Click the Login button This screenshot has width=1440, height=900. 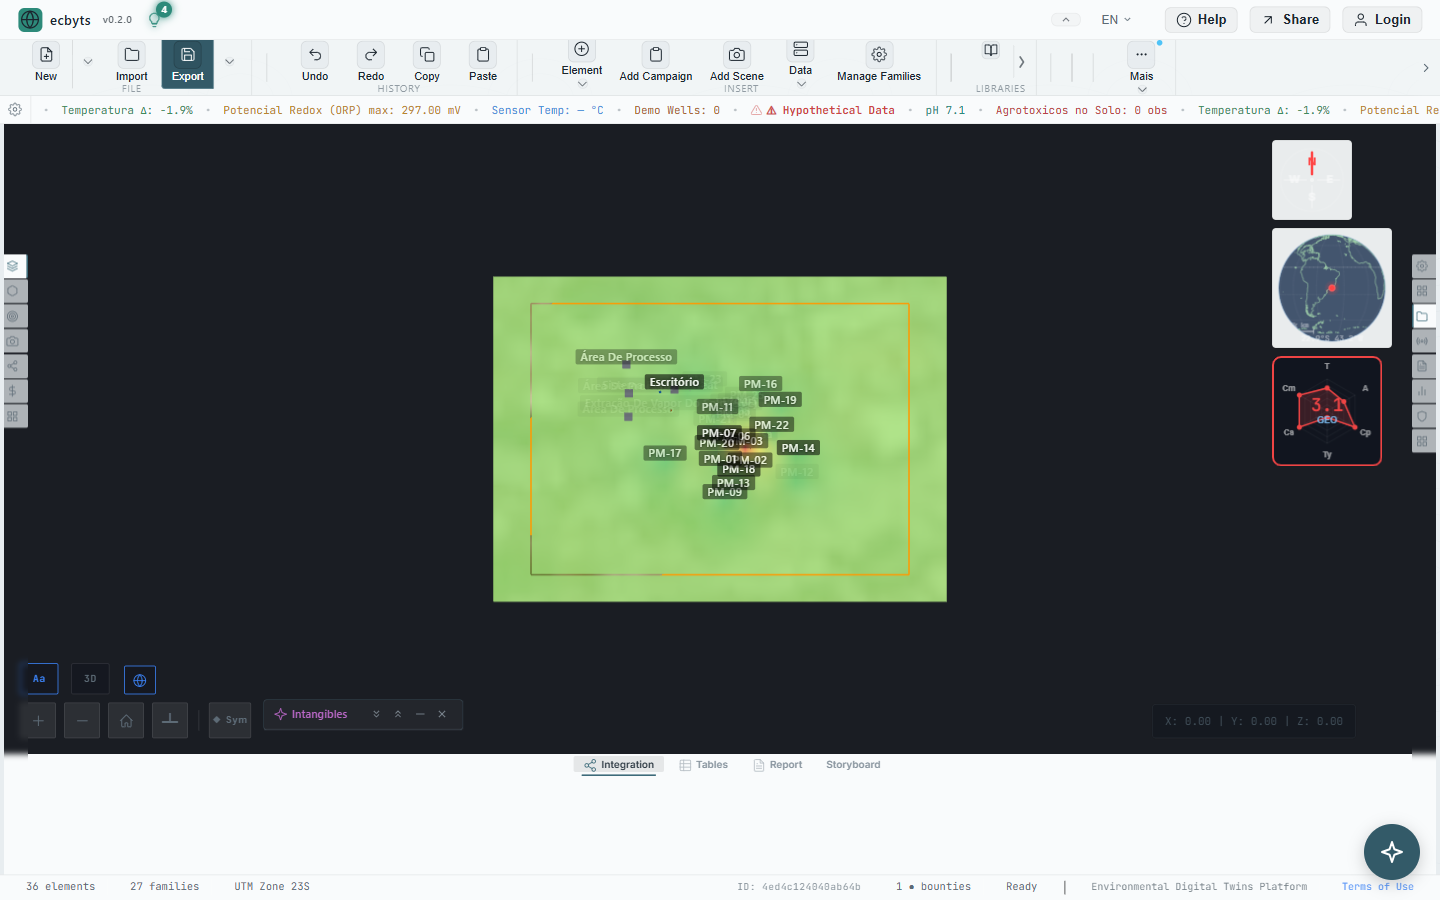[1382, 20]
